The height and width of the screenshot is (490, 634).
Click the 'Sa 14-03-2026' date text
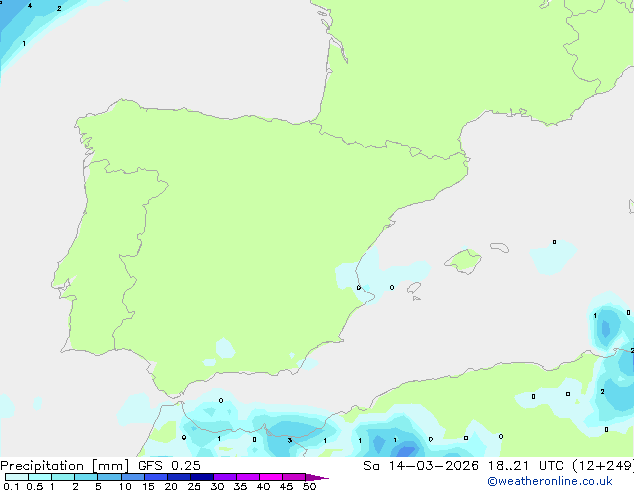pos(421,466)
